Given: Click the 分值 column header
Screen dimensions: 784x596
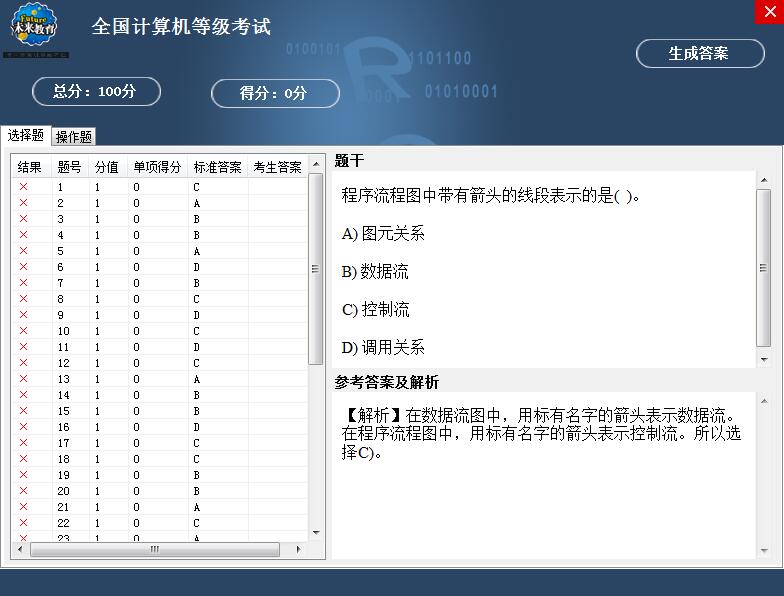Looking at the screenshot, I should [107, 167].
